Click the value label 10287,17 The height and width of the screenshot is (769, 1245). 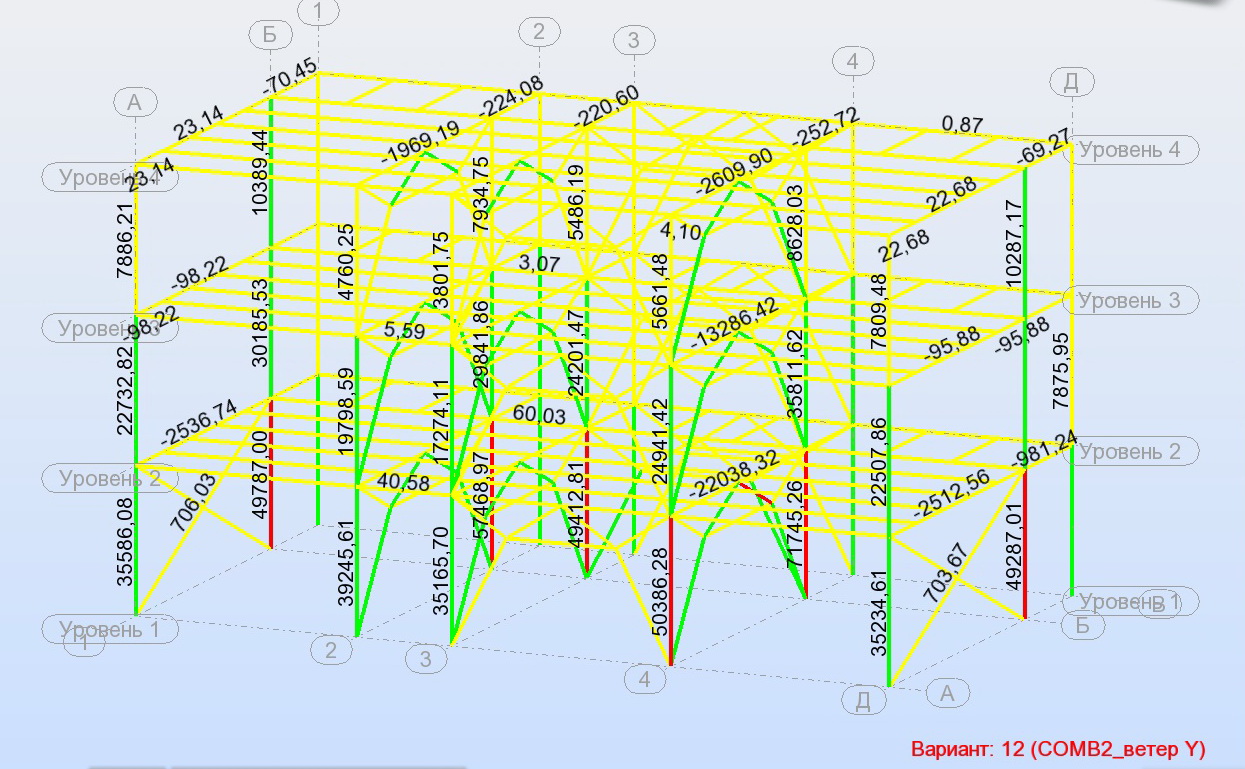pos(1015,245)
